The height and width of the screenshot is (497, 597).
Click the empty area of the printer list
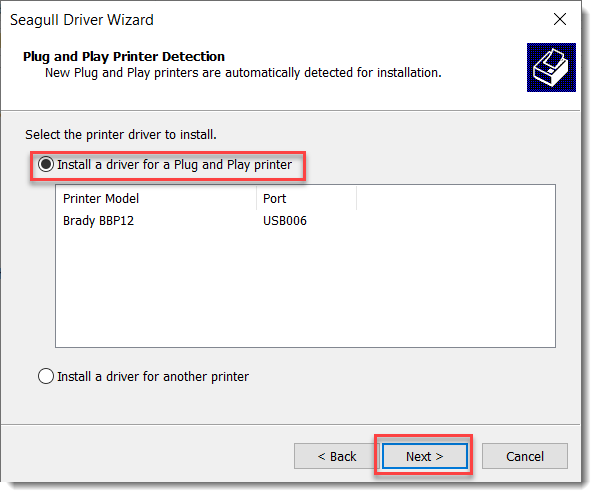pos(305,288)
